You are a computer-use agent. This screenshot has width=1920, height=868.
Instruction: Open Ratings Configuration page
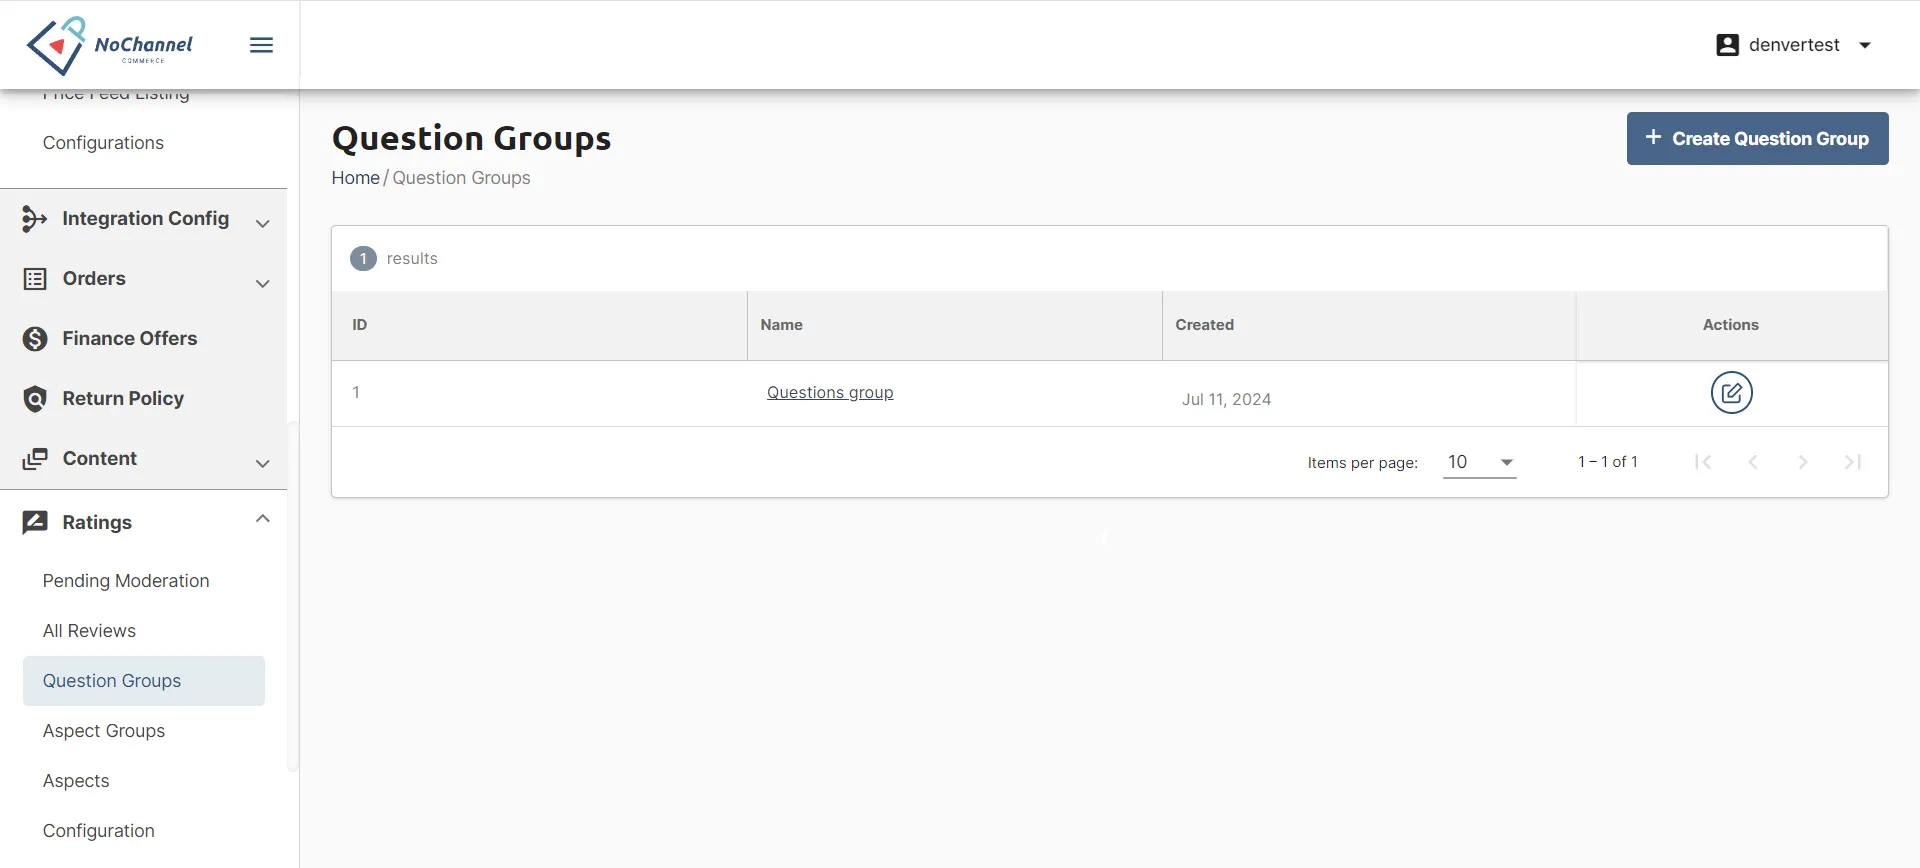pos(99,831)
